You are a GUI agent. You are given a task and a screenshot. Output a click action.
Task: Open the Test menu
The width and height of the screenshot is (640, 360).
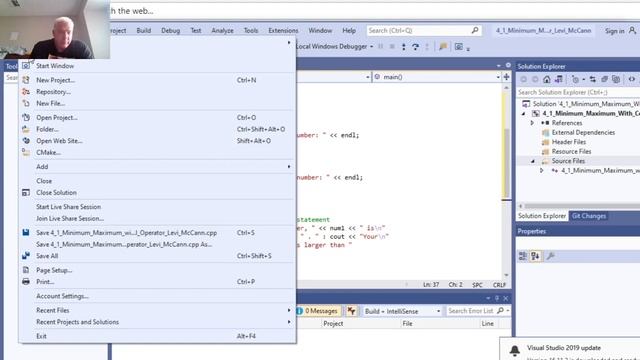point(196,31)
